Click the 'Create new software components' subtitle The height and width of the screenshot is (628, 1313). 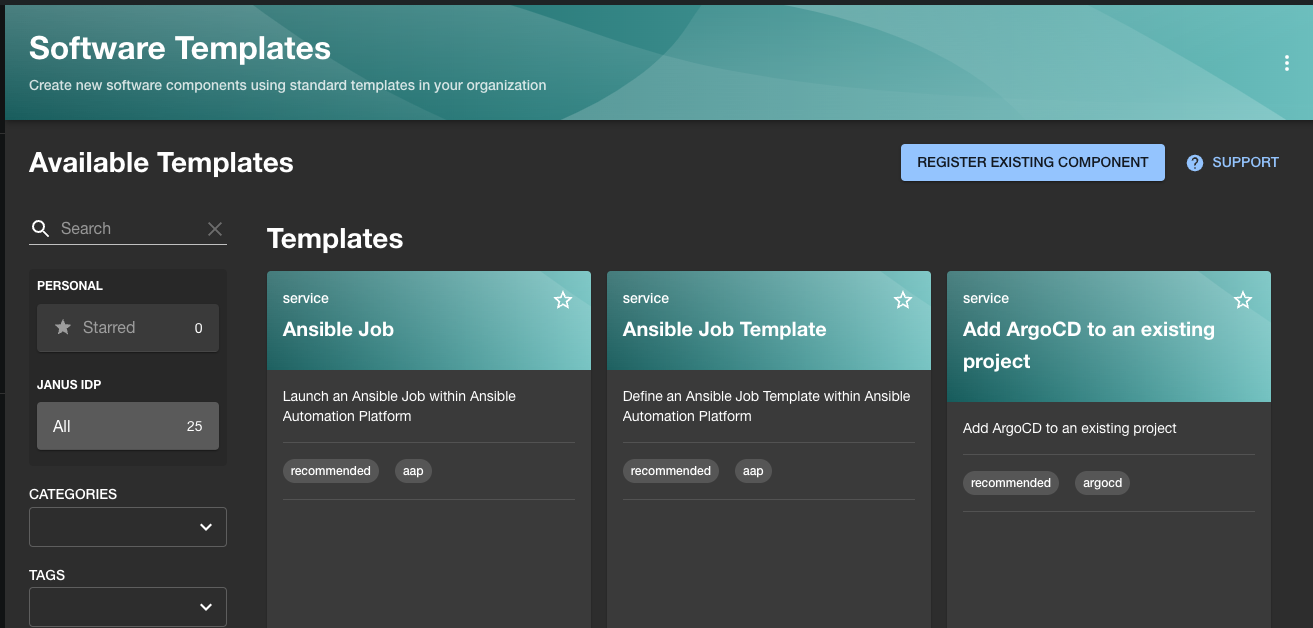pyautogui.click(x=288, y=86)
